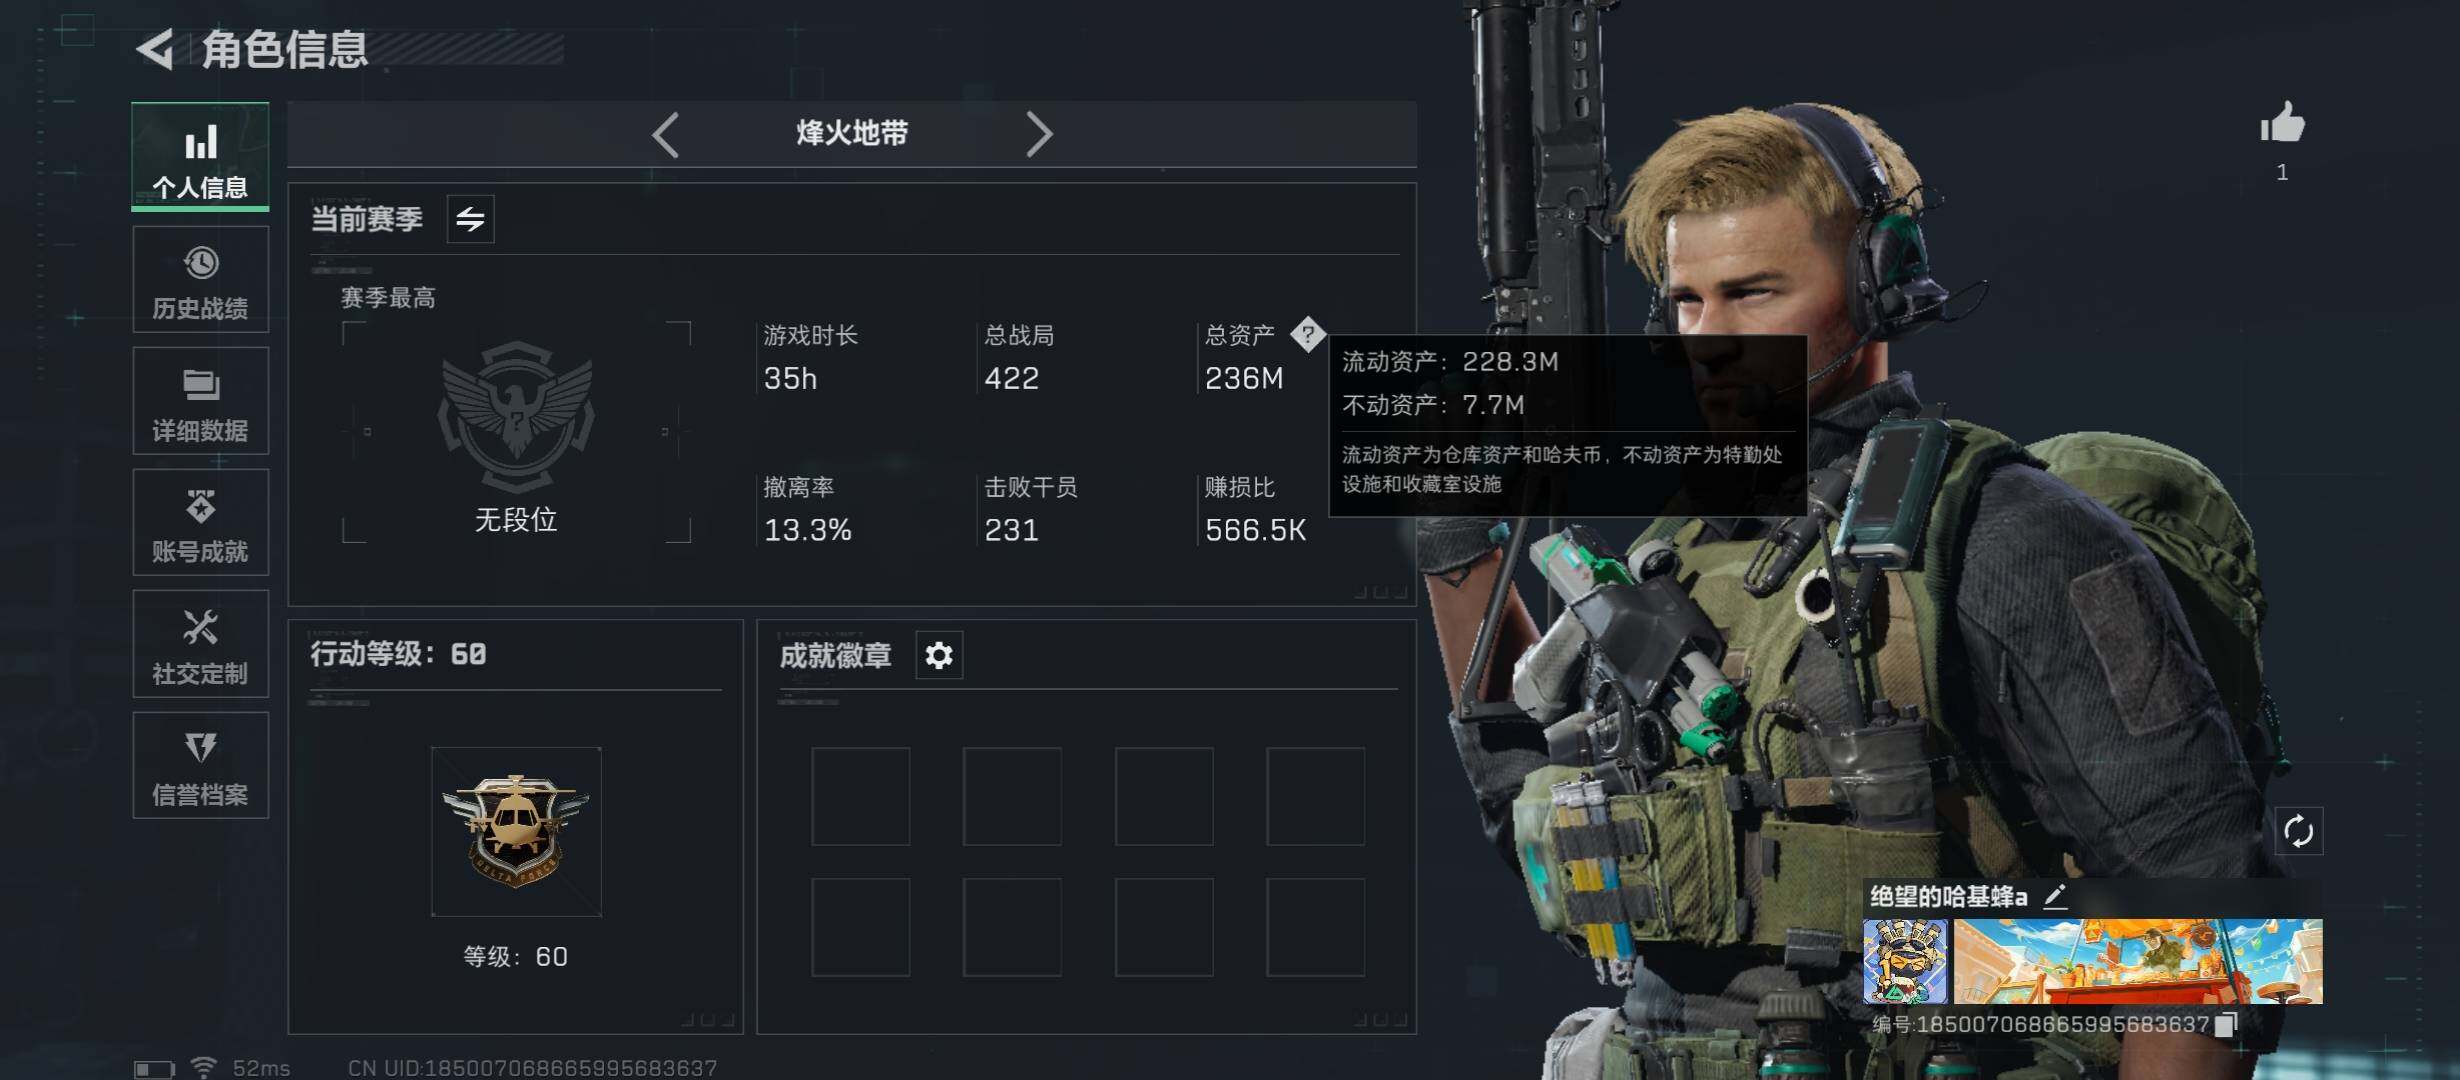2460x1080 pixels.
Task: Open the 详细数据 detailed data tab
Action: (200, 401)
